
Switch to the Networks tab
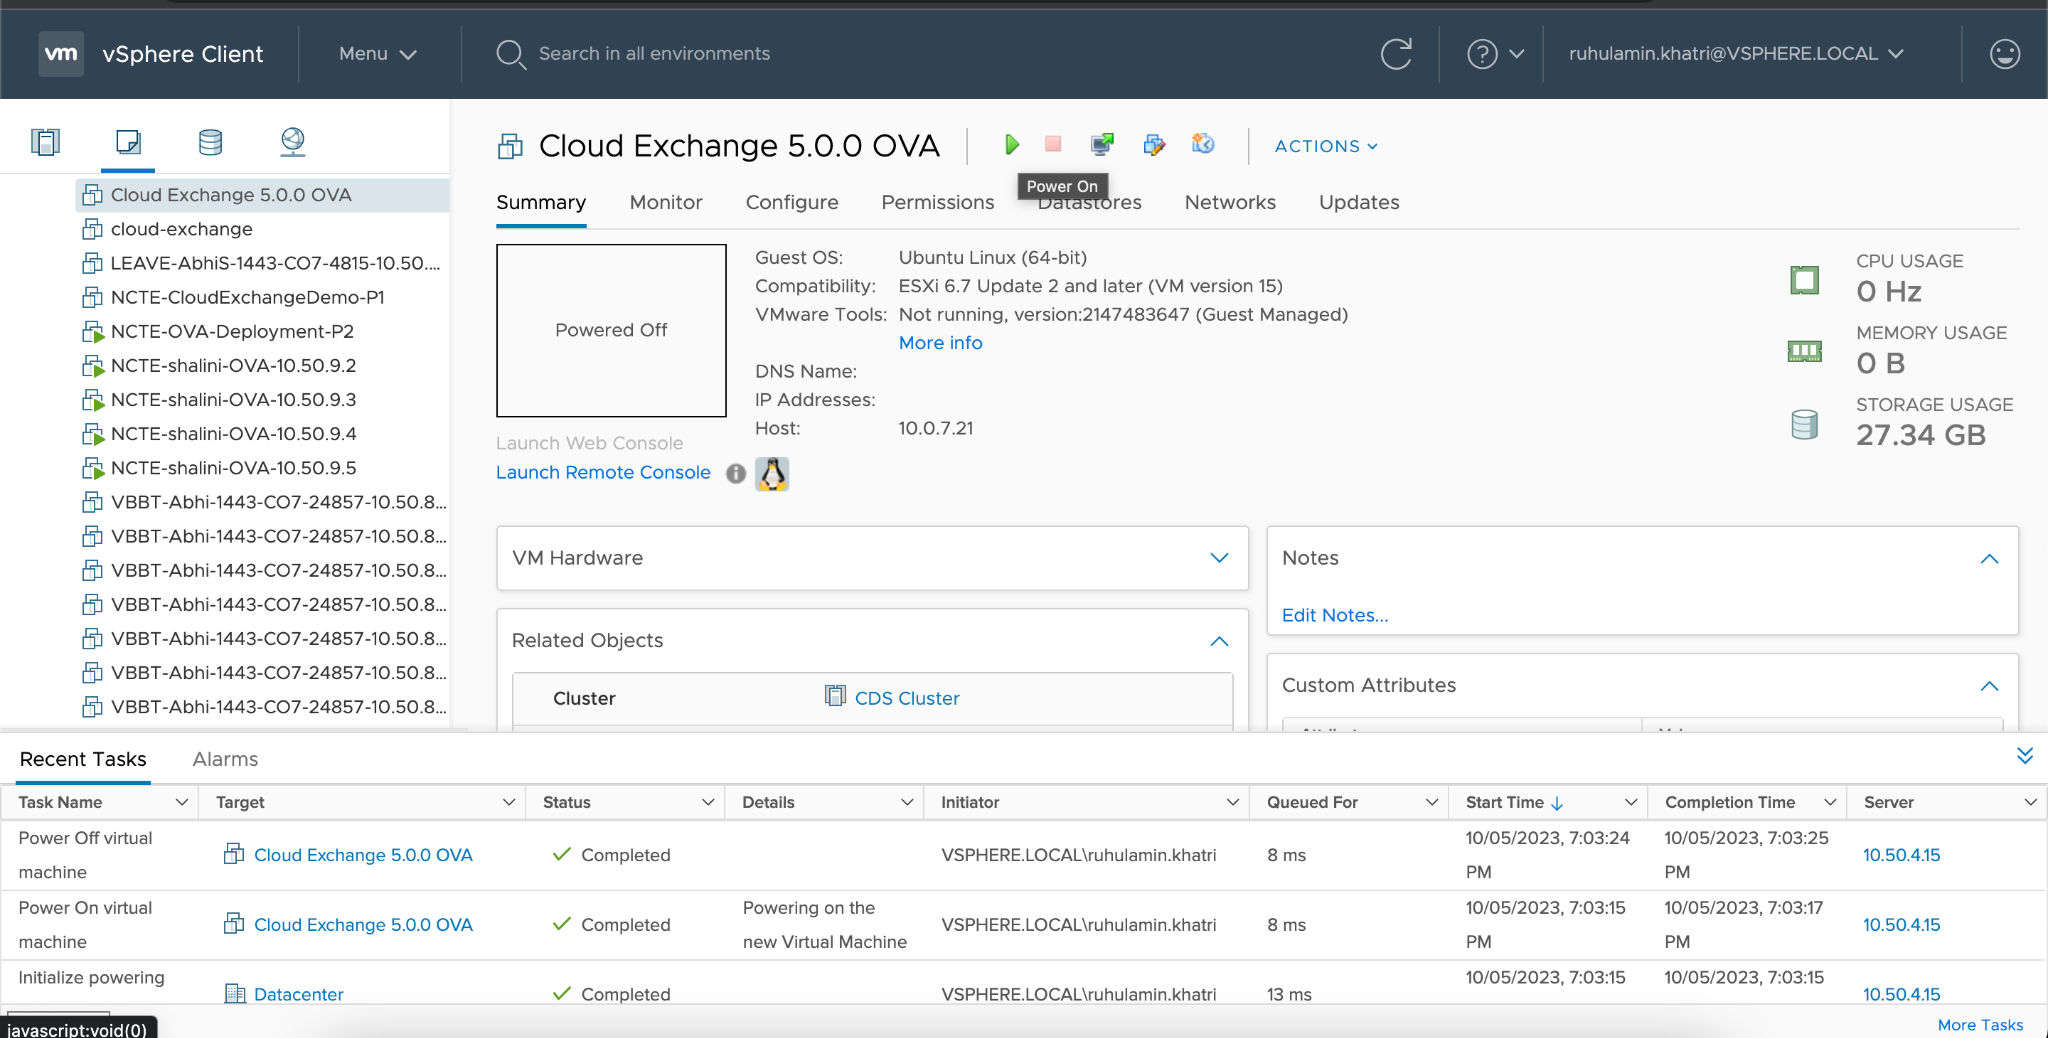[1230, 202]
